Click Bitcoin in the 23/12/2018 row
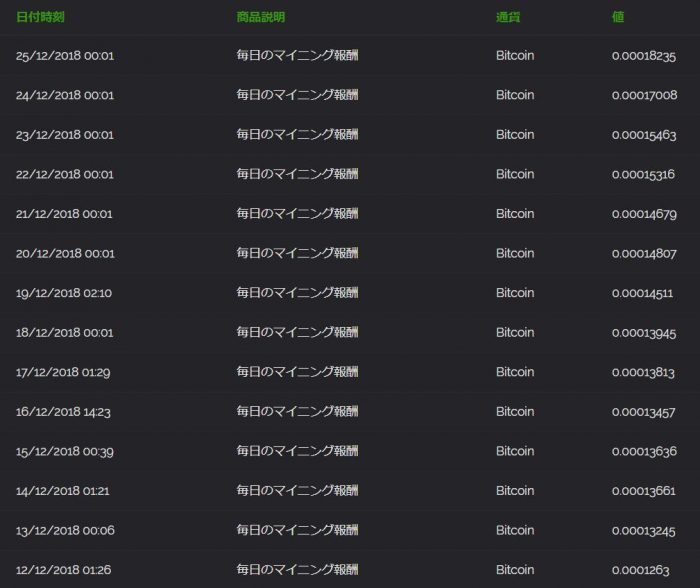This screenshot has width=700, height=588. pyautogui.click(x=515, y=134)
